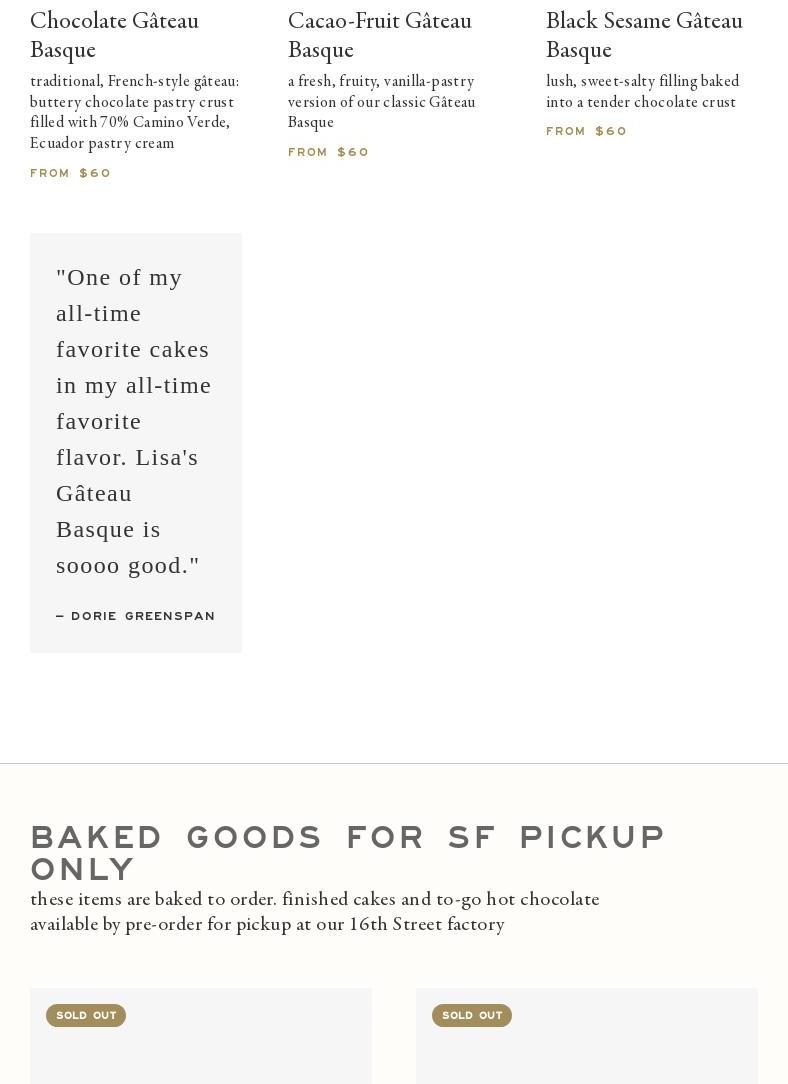Click the "One of my" opening line of quote
The image size is (788, 1084).
119,278
